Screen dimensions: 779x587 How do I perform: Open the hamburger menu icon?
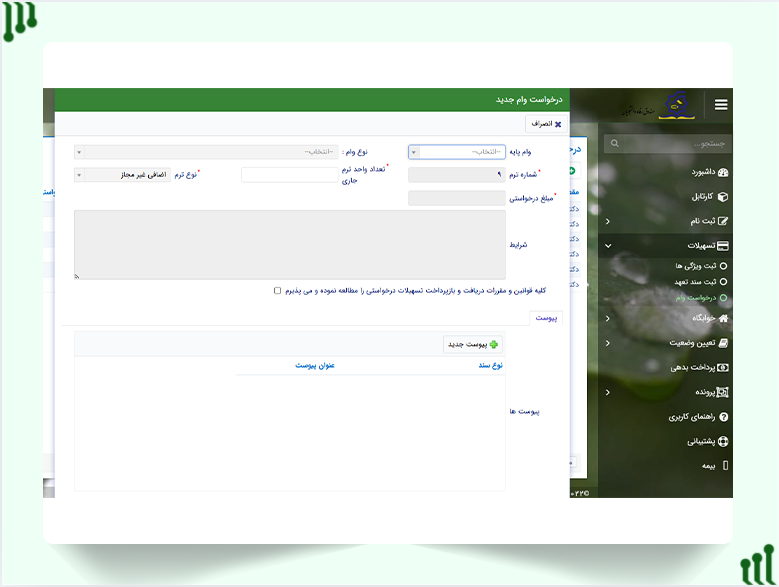point(720,104)
